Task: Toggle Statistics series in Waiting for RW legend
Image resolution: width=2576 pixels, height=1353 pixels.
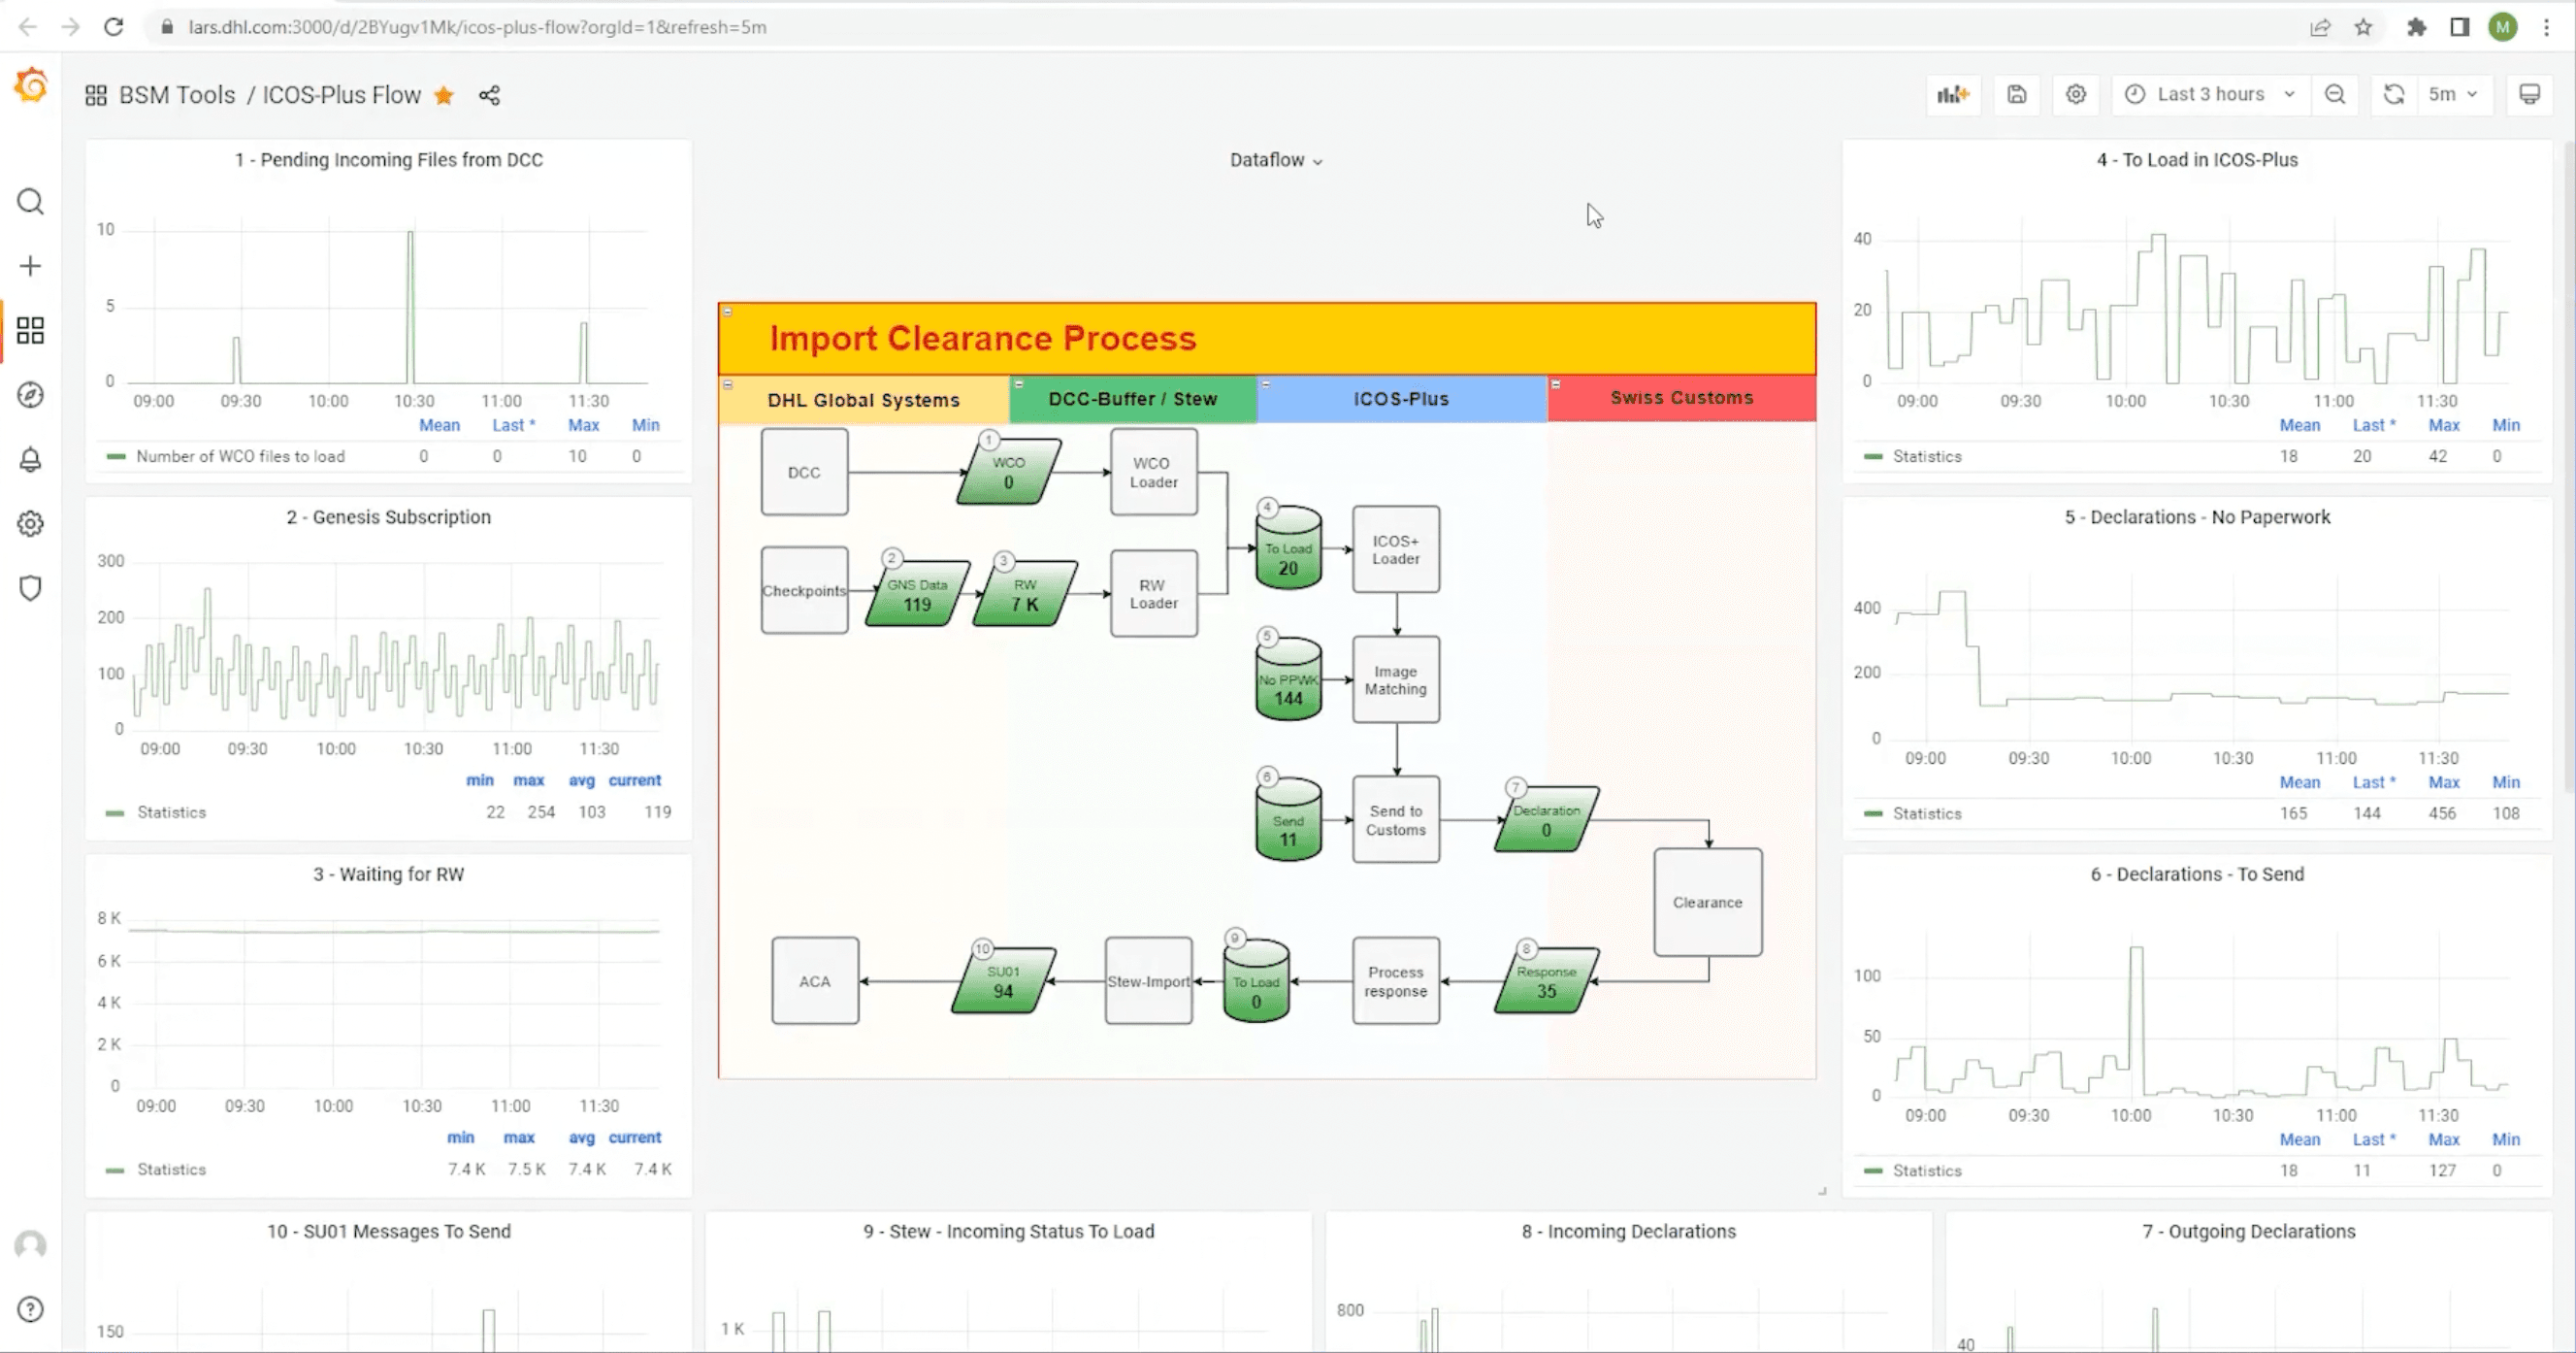Action: [171, 1169]
